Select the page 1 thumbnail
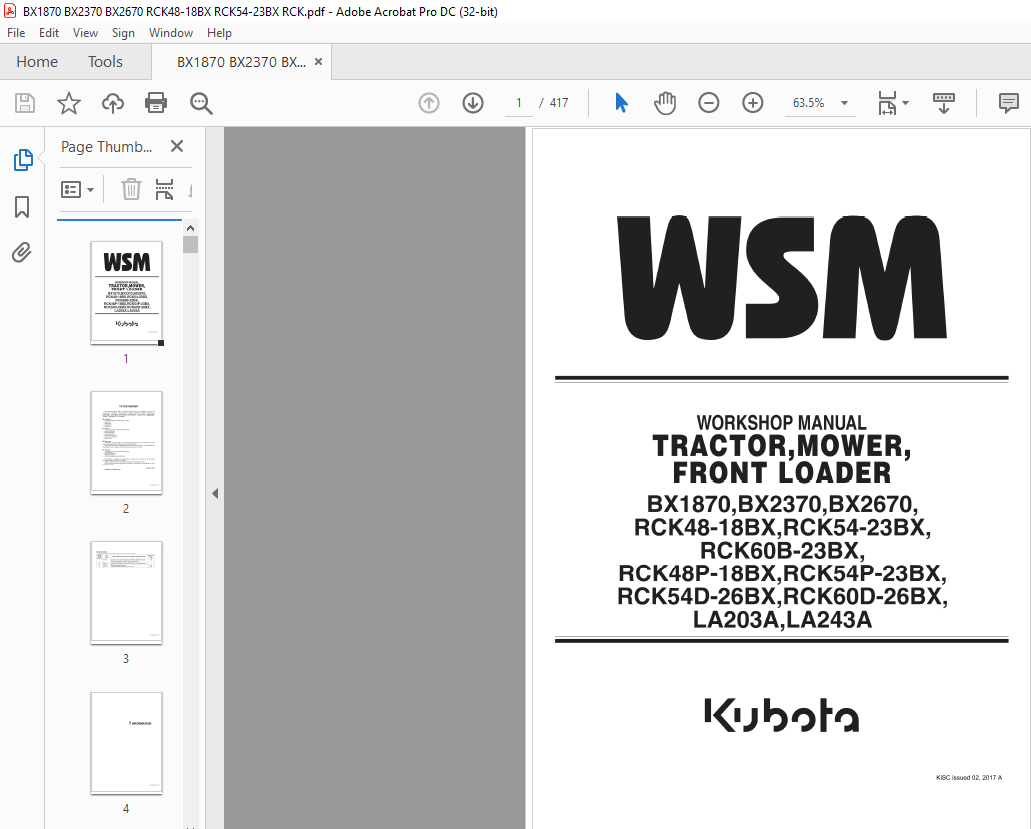 pyautogui.click(x=126, y=292)
